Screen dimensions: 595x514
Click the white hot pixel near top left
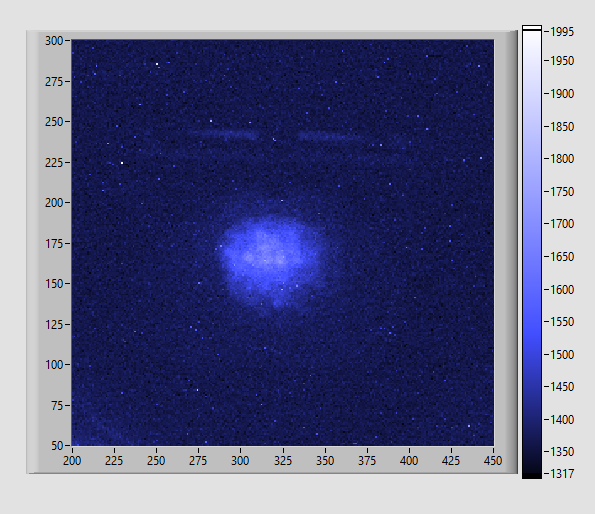click(157, 64)
